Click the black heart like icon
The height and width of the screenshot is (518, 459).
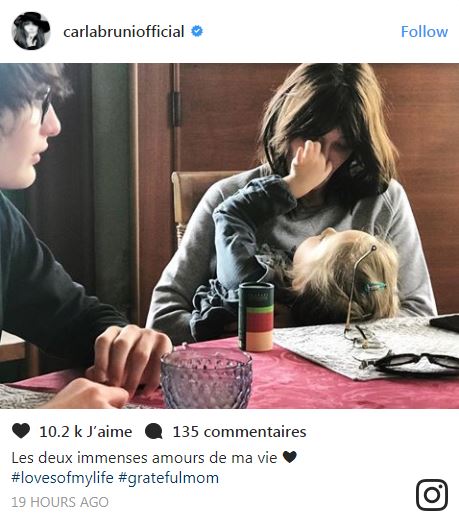(x=21, y=431)
